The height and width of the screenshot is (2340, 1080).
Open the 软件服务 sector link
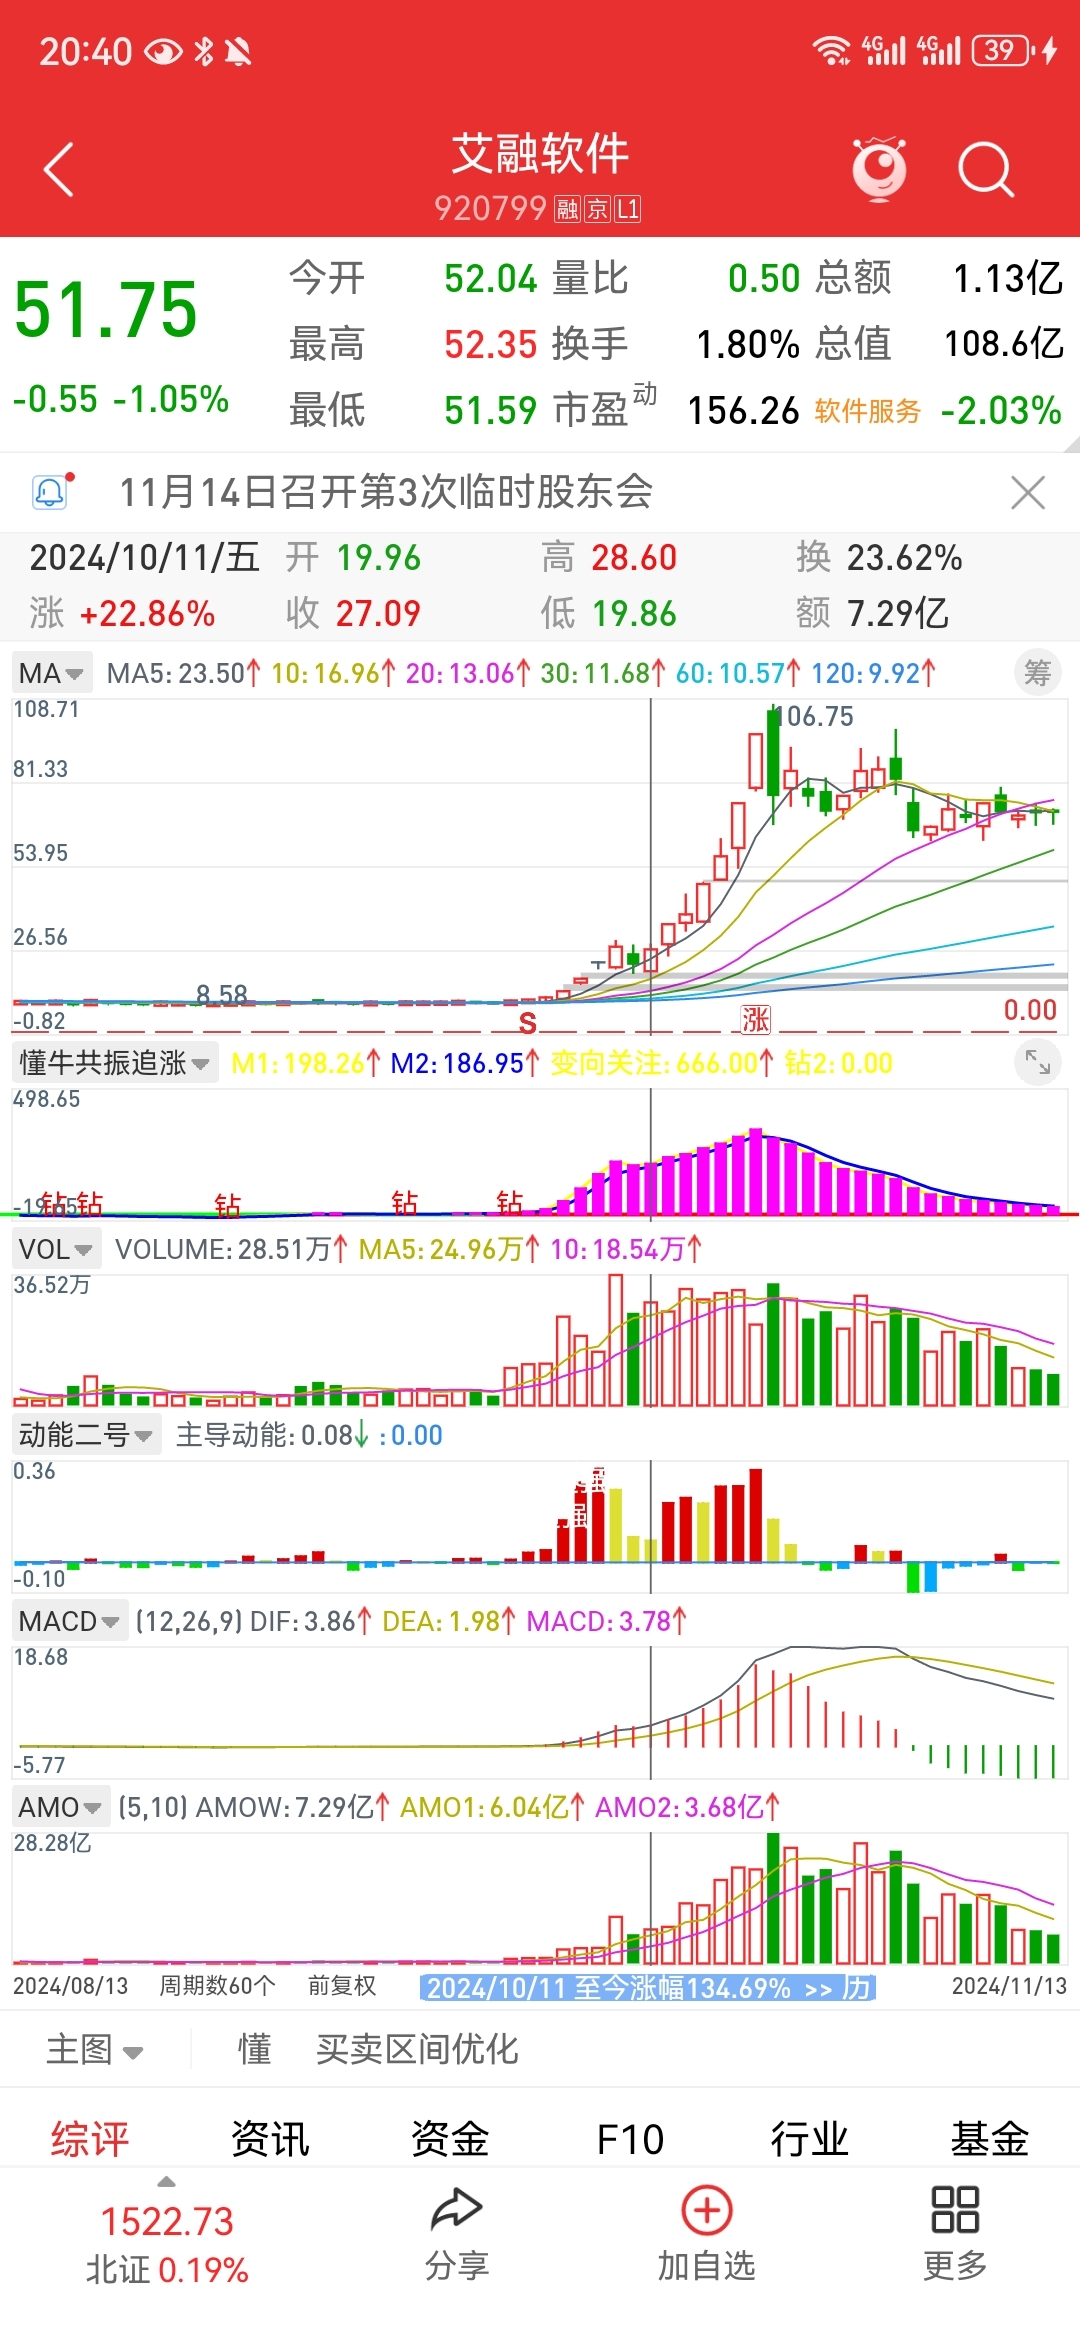click(867, 411)
